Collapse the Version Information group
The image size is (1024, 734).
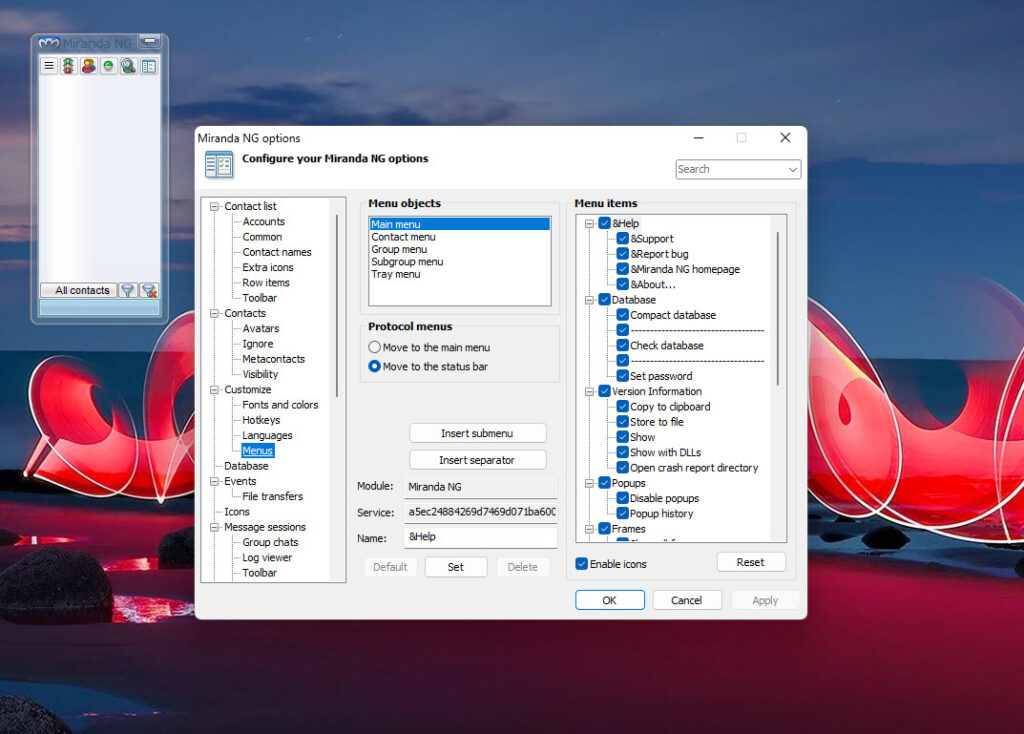pyautogui.click(x=589, y=391)
